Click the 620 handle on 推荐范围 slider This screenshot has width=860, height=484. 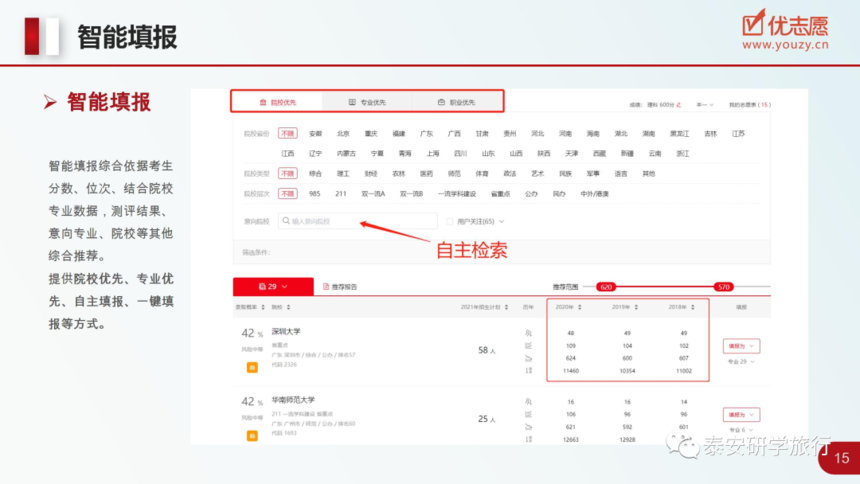606,287
